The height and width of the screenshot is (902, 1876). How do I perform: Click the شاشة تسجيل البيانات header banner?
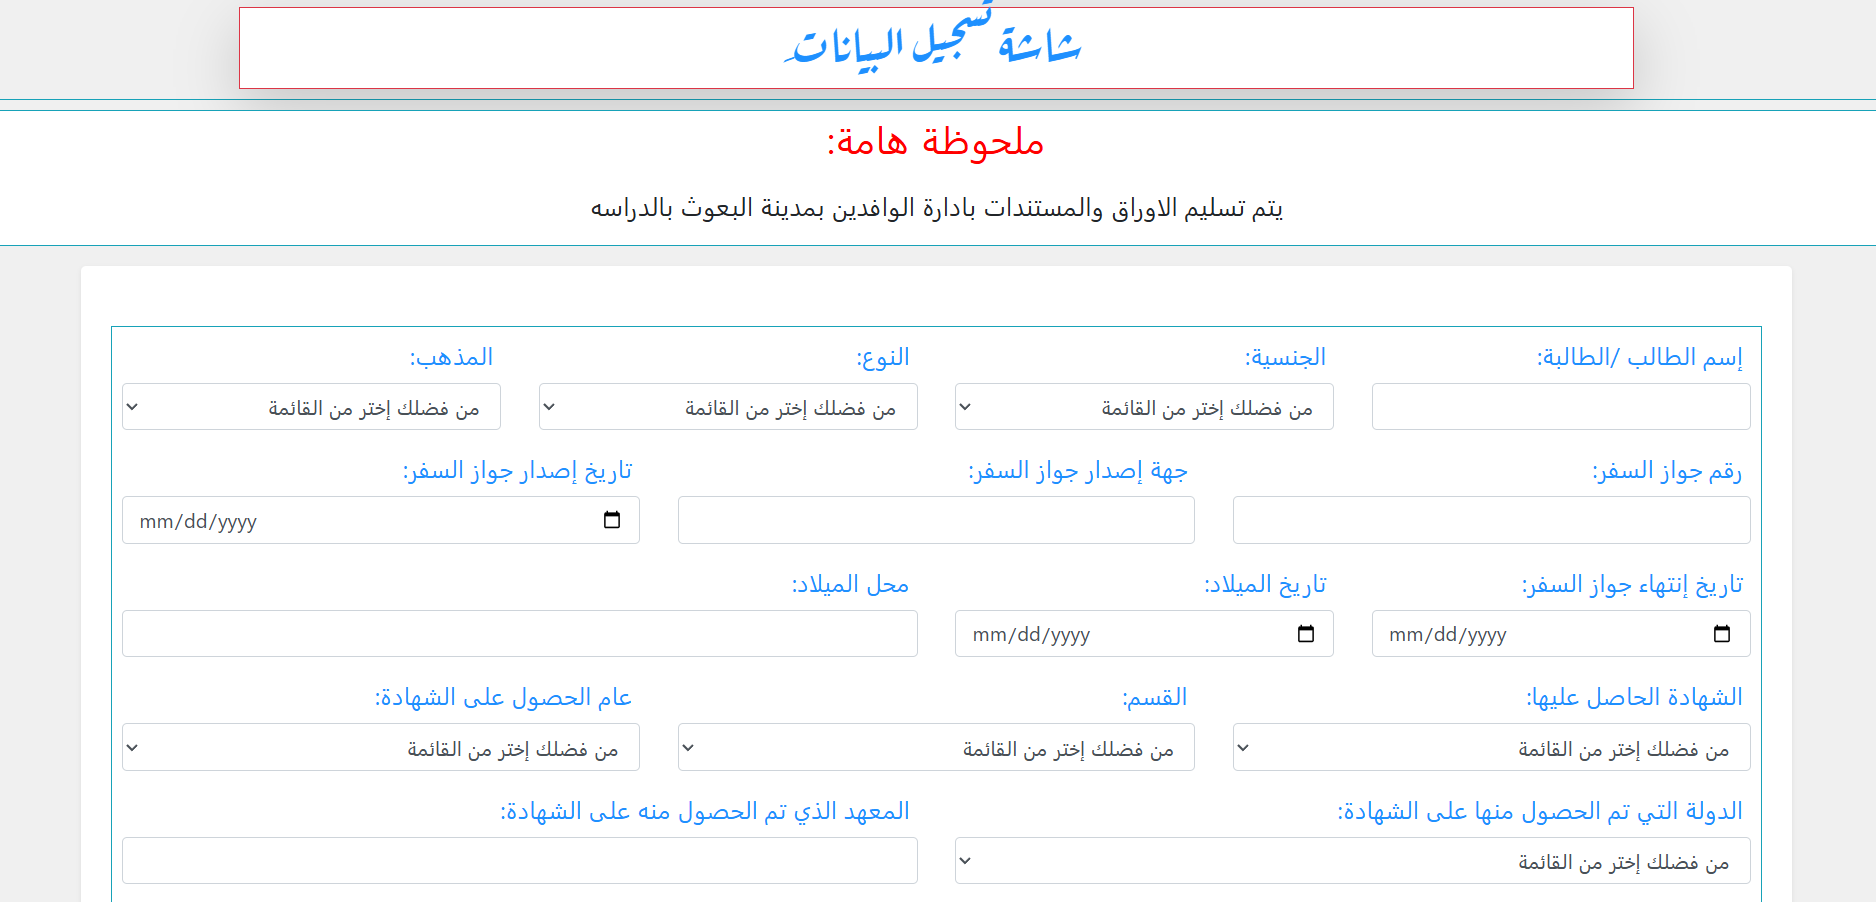coord(936,48)
